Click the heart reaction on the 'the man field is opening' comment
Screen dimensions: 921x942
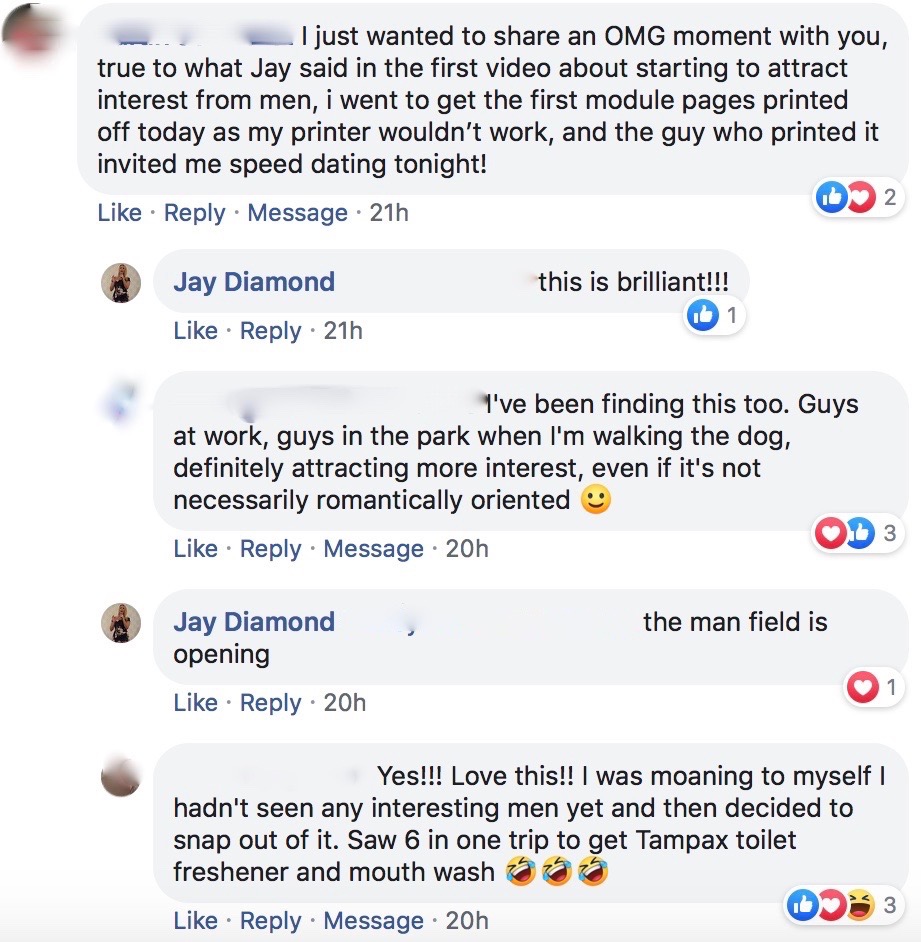click(x=862, y=687)
